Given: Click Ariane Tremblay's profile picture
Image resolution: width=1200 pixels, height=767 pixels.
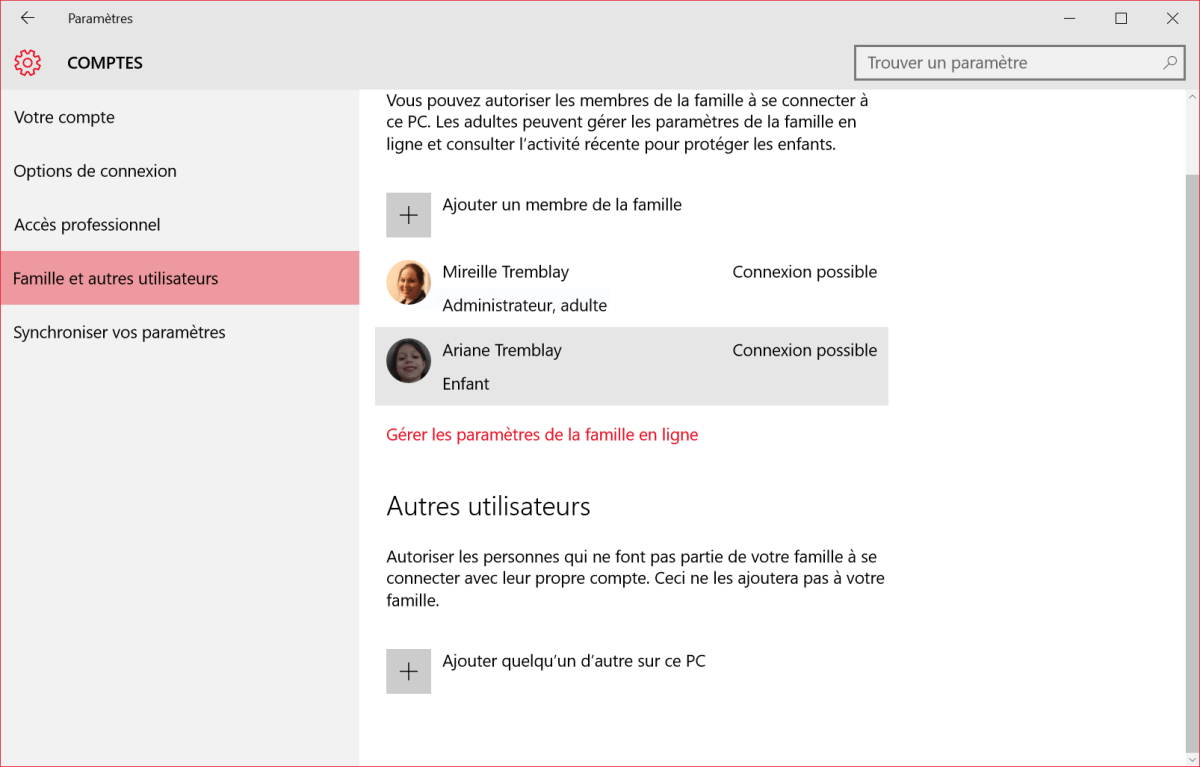Looking at the screenshot, I should tap(408, 361).
